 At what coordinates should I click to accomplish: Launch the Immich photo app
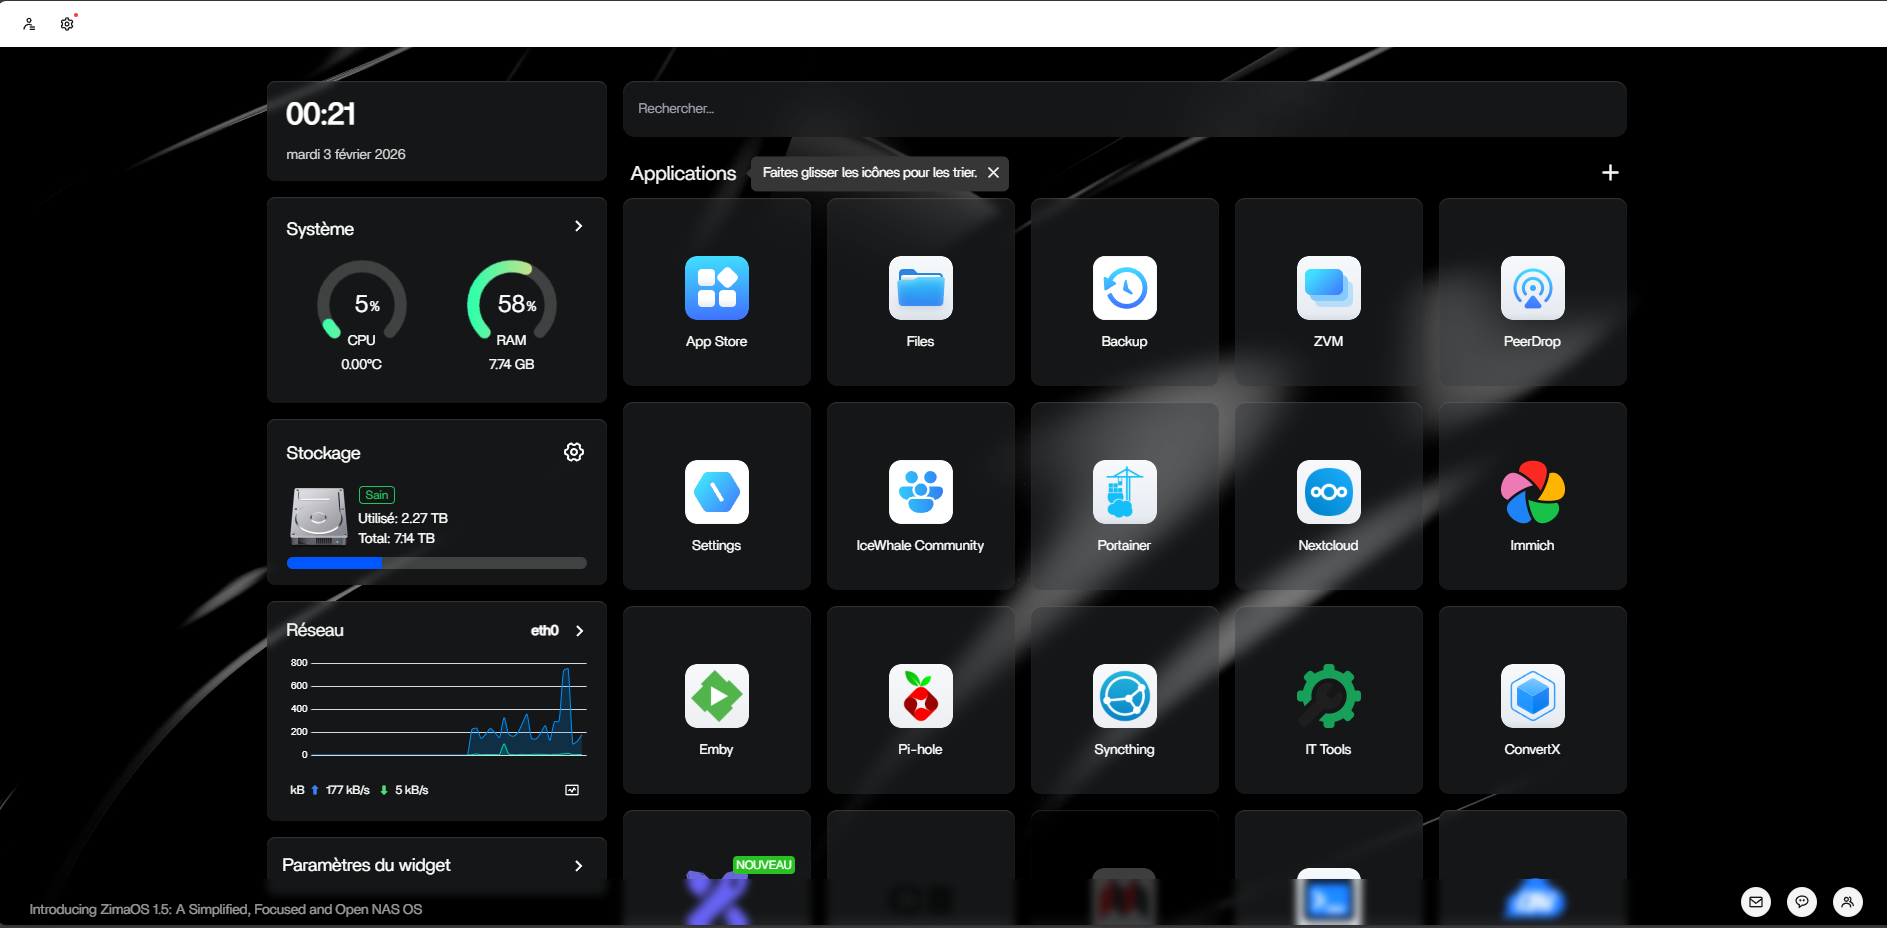coord(1532,493)
